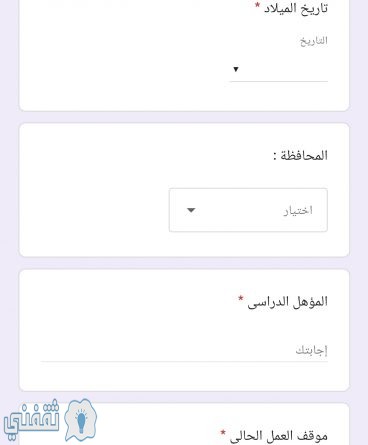Select the المحافظة question label

pyautogui.click(x=300, y=155)
